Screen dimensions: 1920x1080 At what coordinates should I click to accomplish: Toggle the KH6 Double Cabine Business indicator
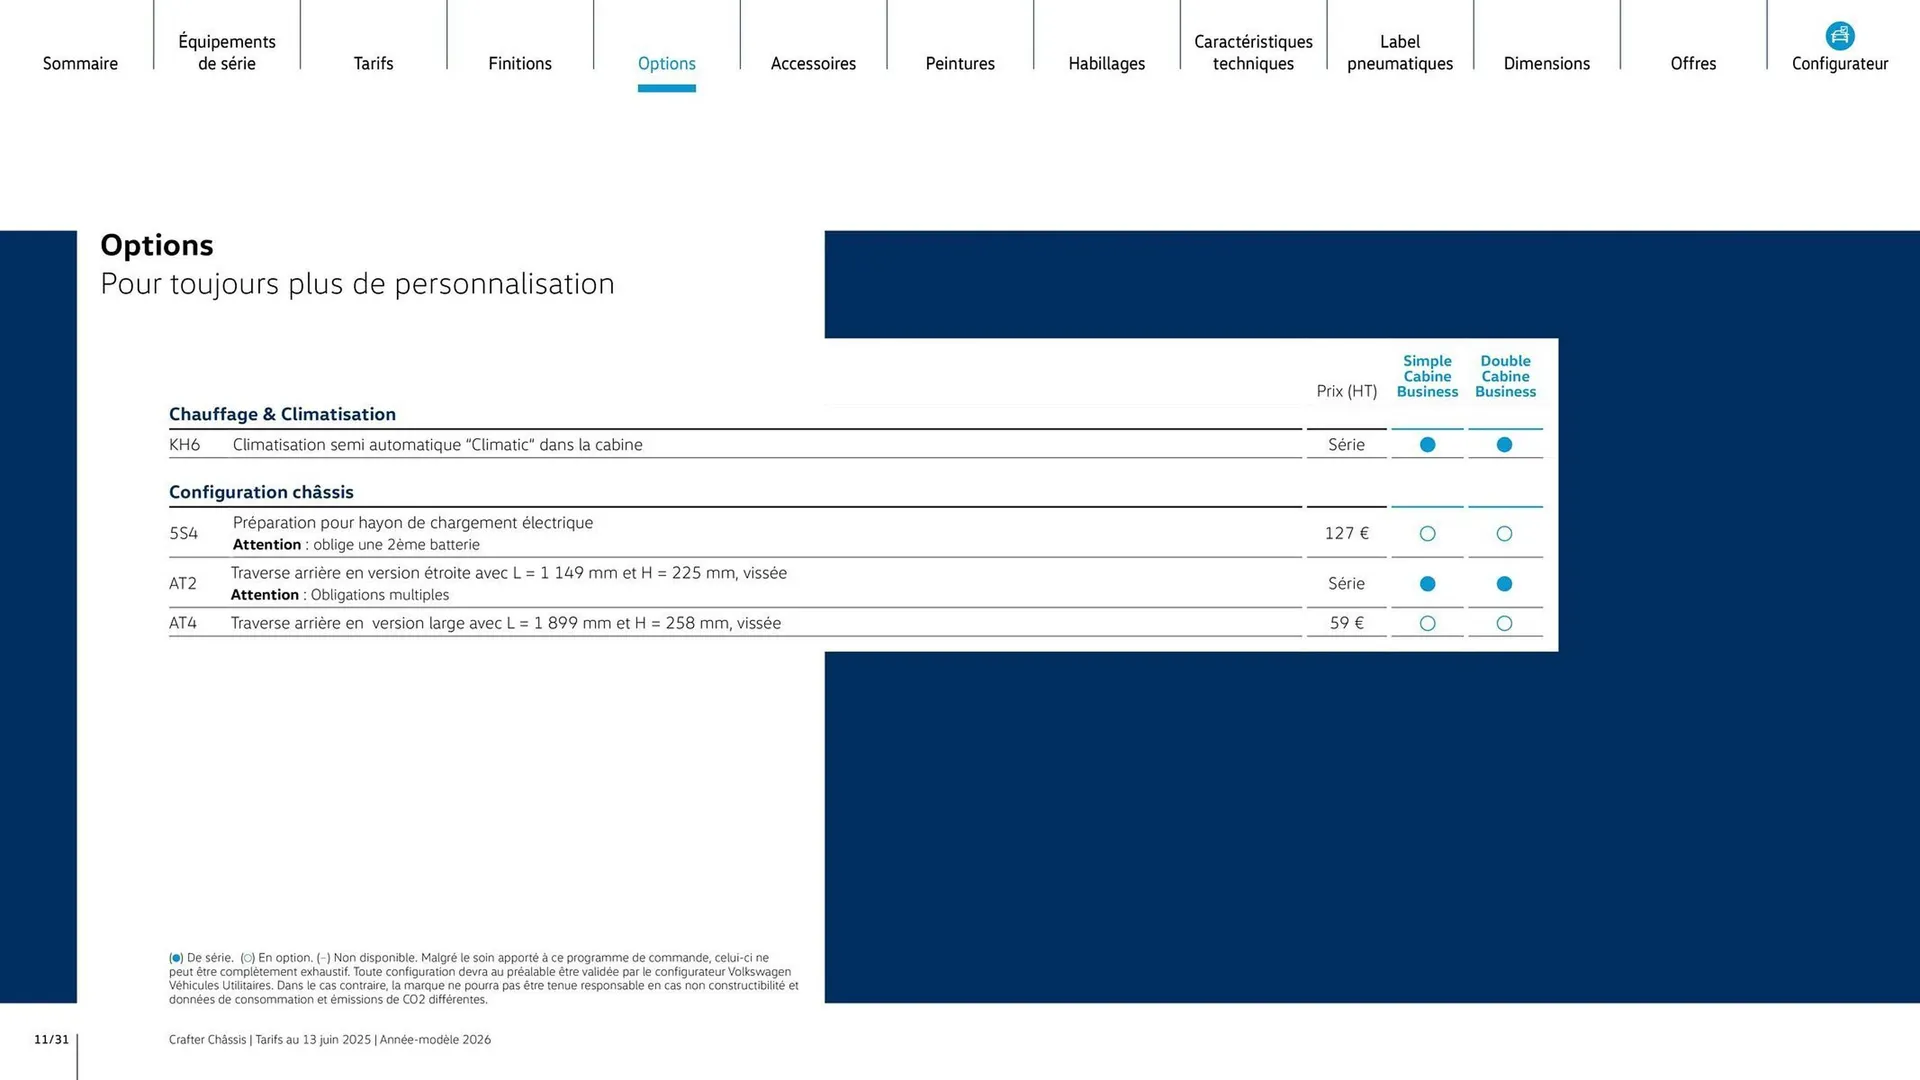coord(1505,444)
